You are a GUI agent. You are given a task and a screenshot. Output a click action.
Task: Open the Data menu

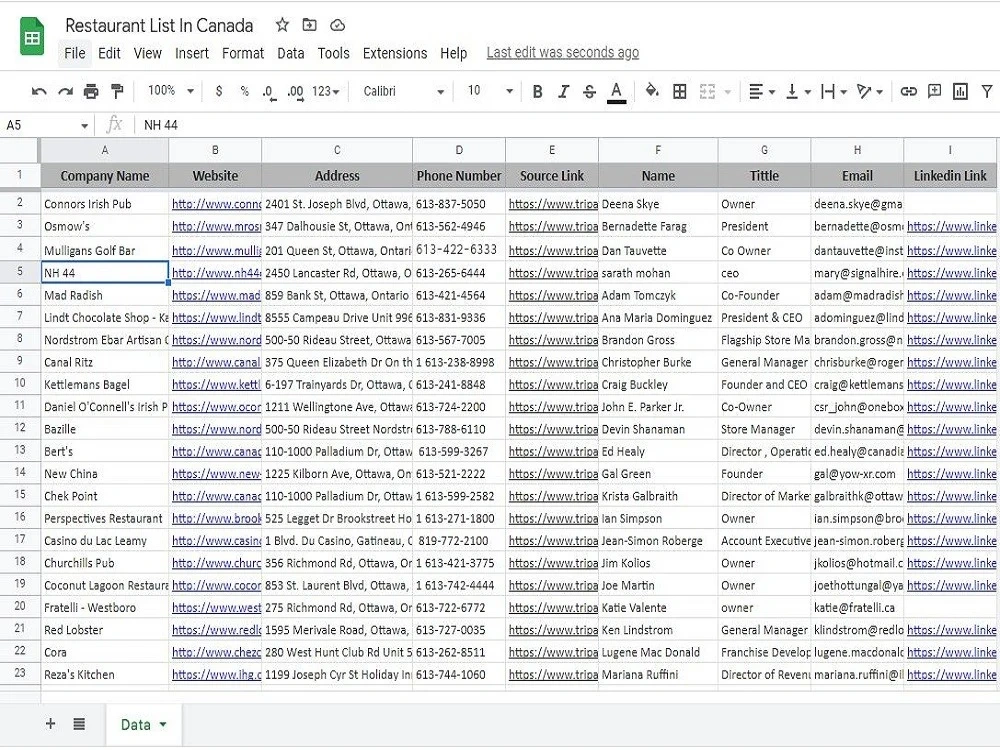point(290,53)
